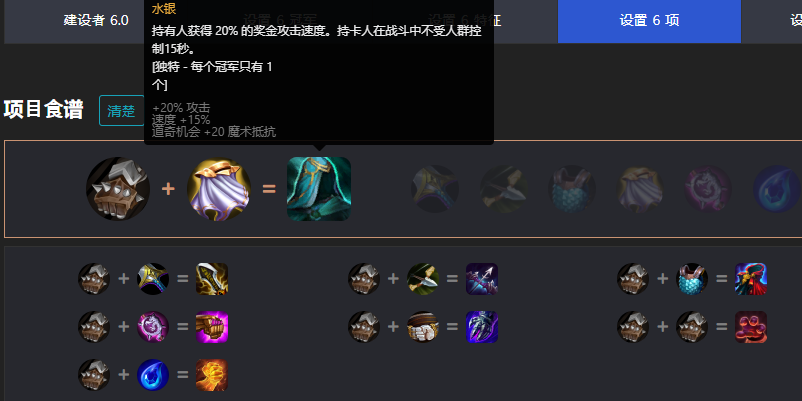802x401 pixels.
Task: Click the Infinity Edge recipe result icon
Action: [x=212, y=279]
